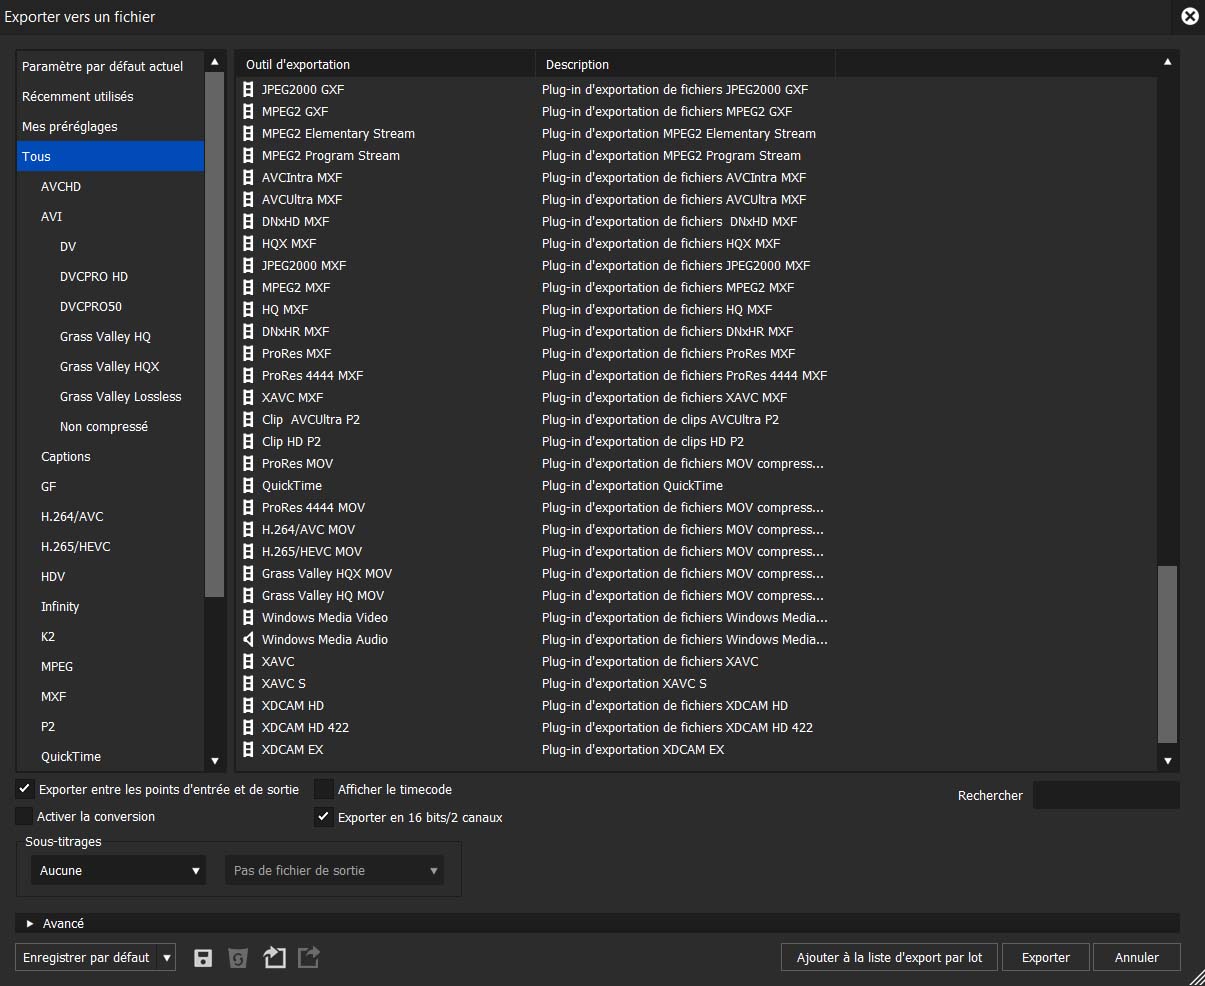The height and width of the screenshot is (986, 1205).
Task: Click the film icon beside H.265/HEVC MOV
Action: point(248,551)
